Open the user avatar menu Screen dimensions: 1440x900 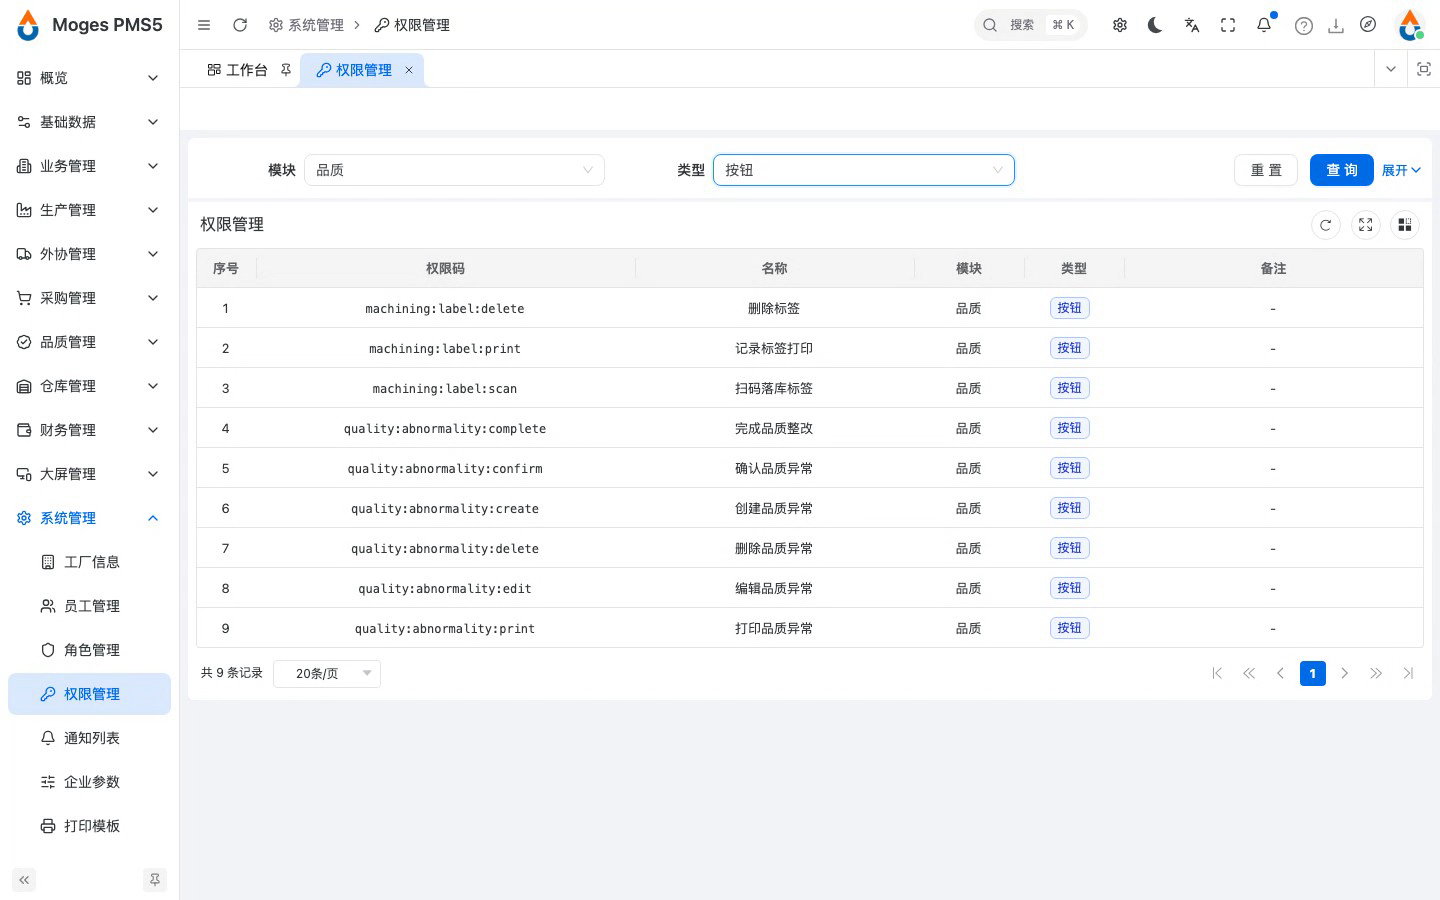[1410, 25]
